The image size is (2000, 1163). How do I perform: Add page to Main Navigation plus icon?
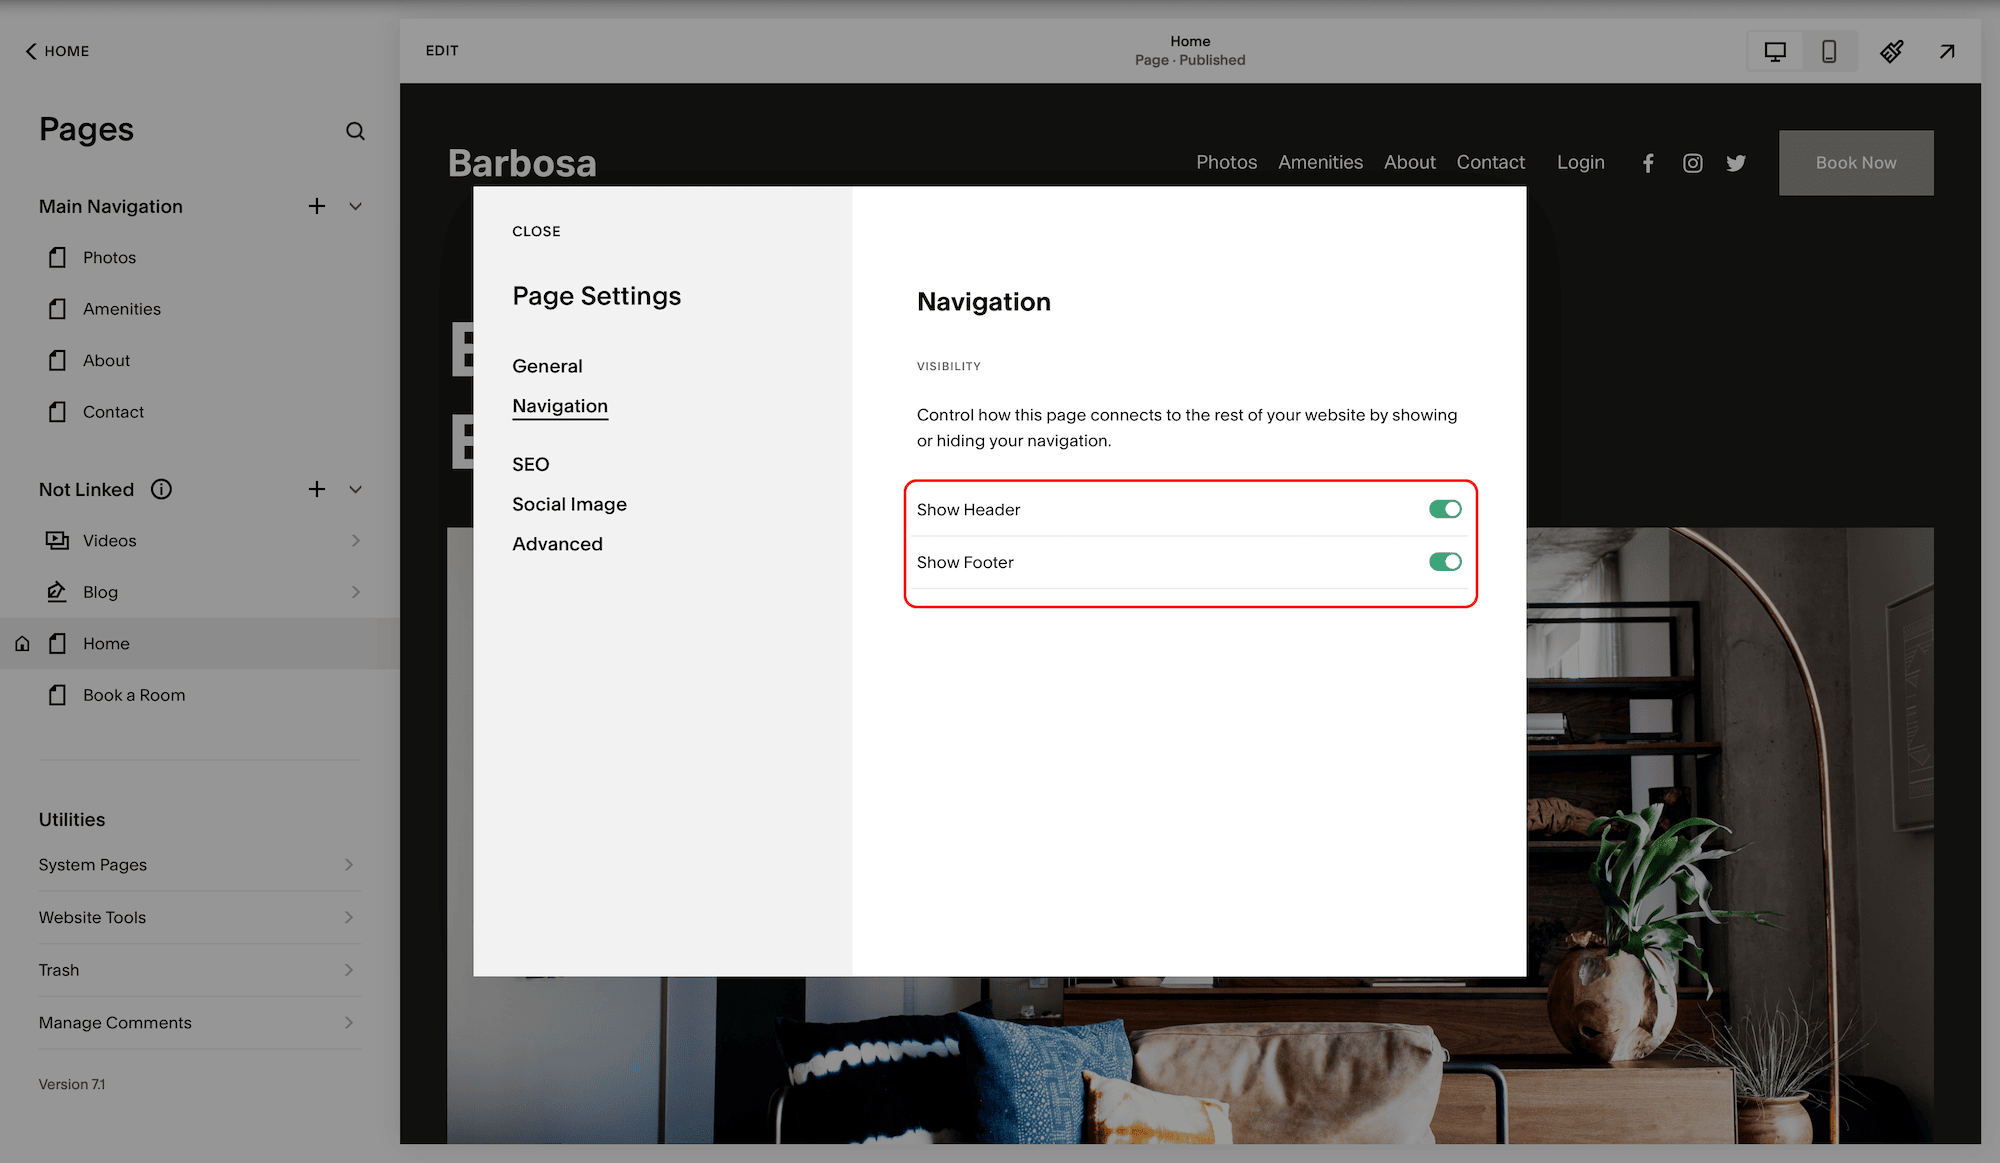point(317,206)
